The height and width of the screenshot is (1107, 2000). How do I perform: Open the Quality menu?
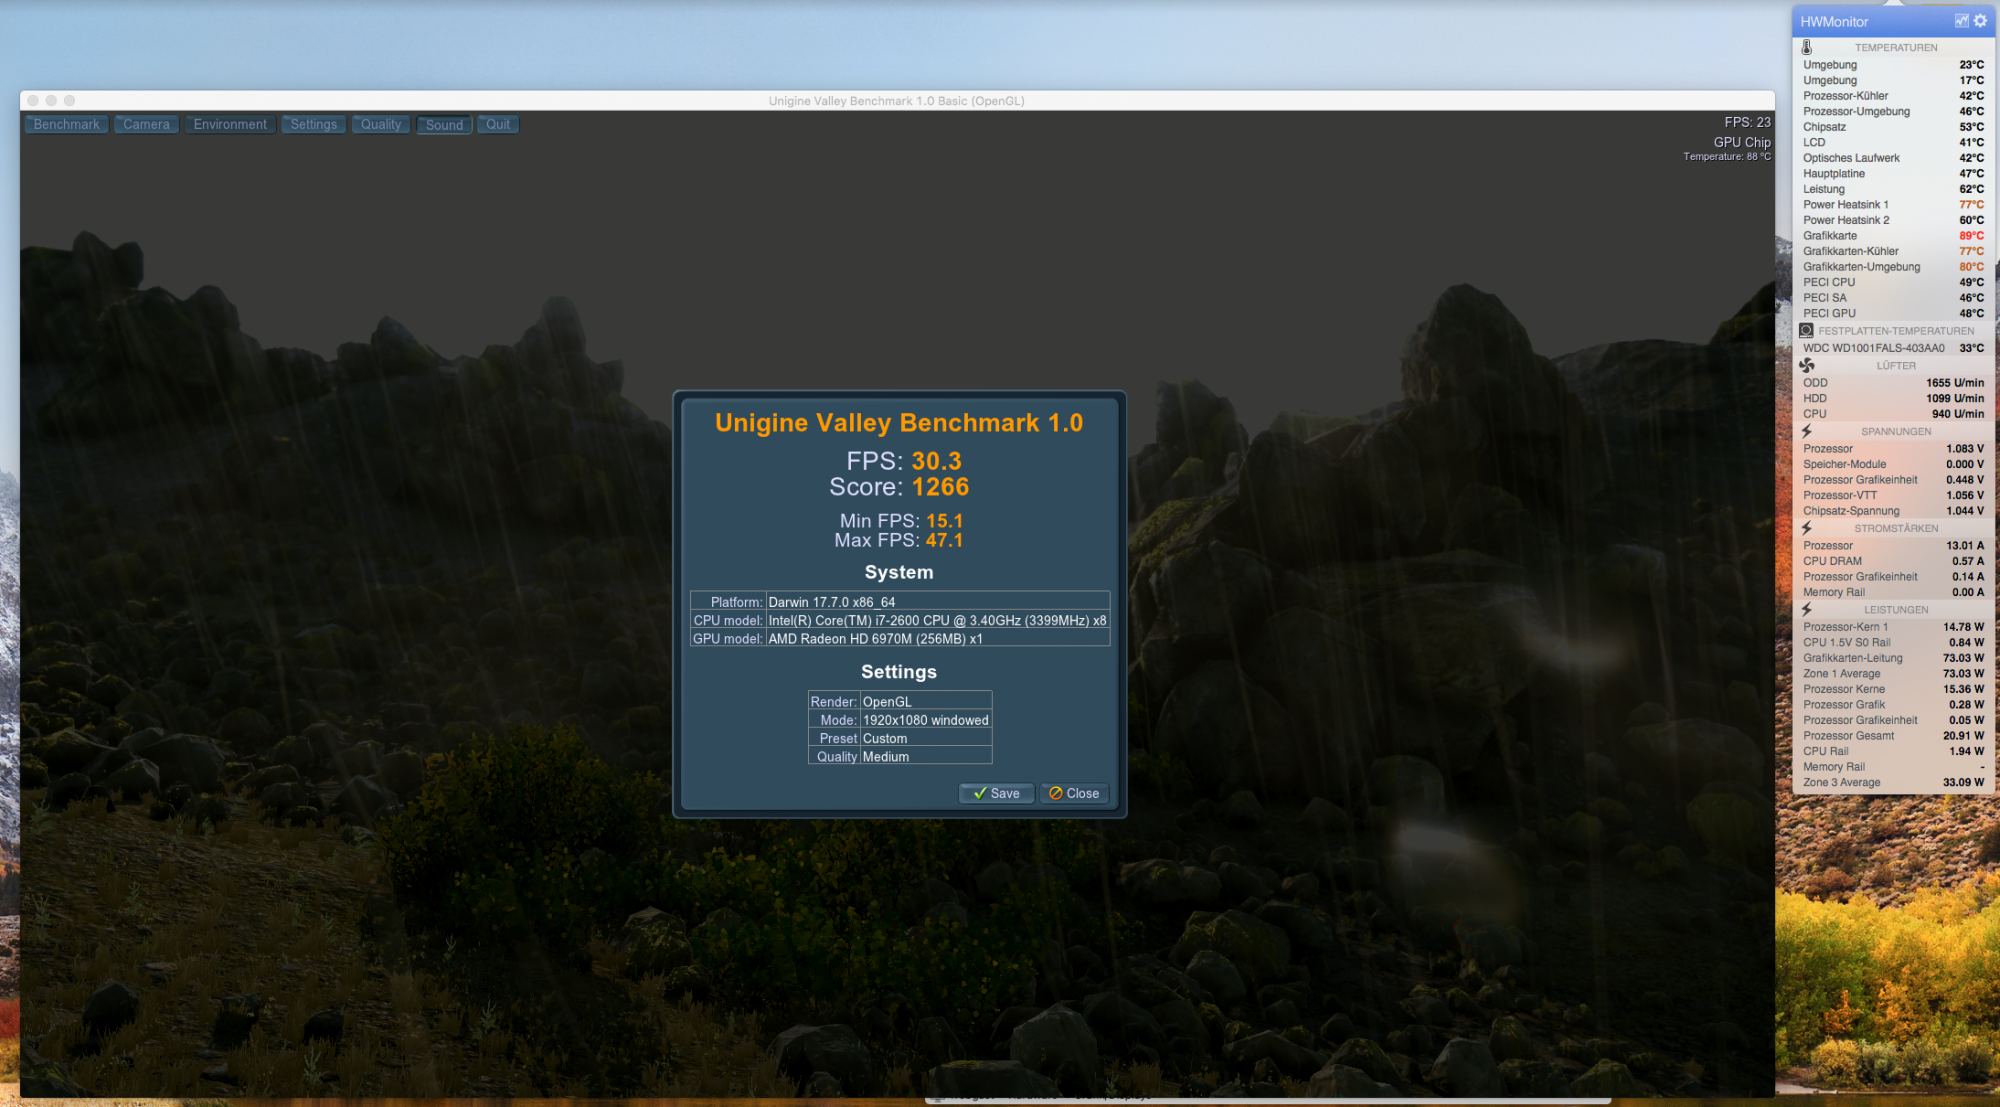coord(380,125)
